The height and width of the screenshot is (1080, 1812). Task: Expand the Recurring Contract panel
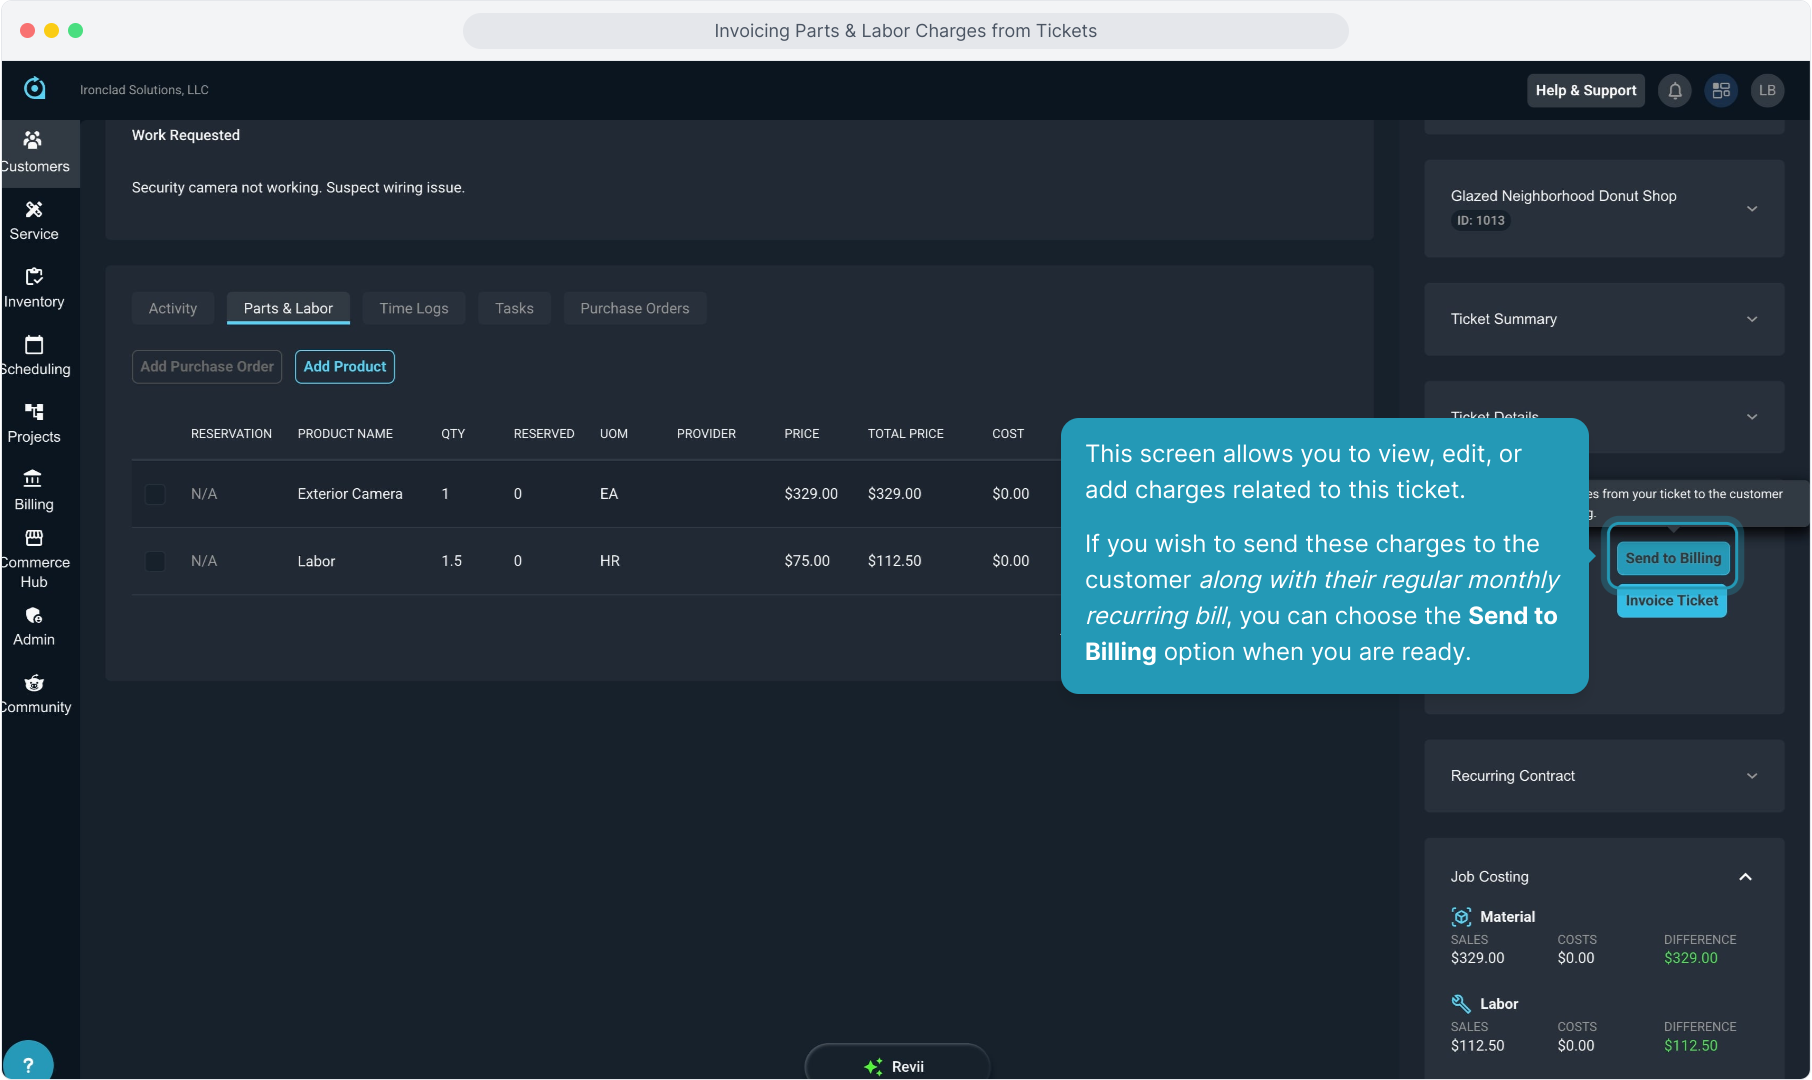1751,776
